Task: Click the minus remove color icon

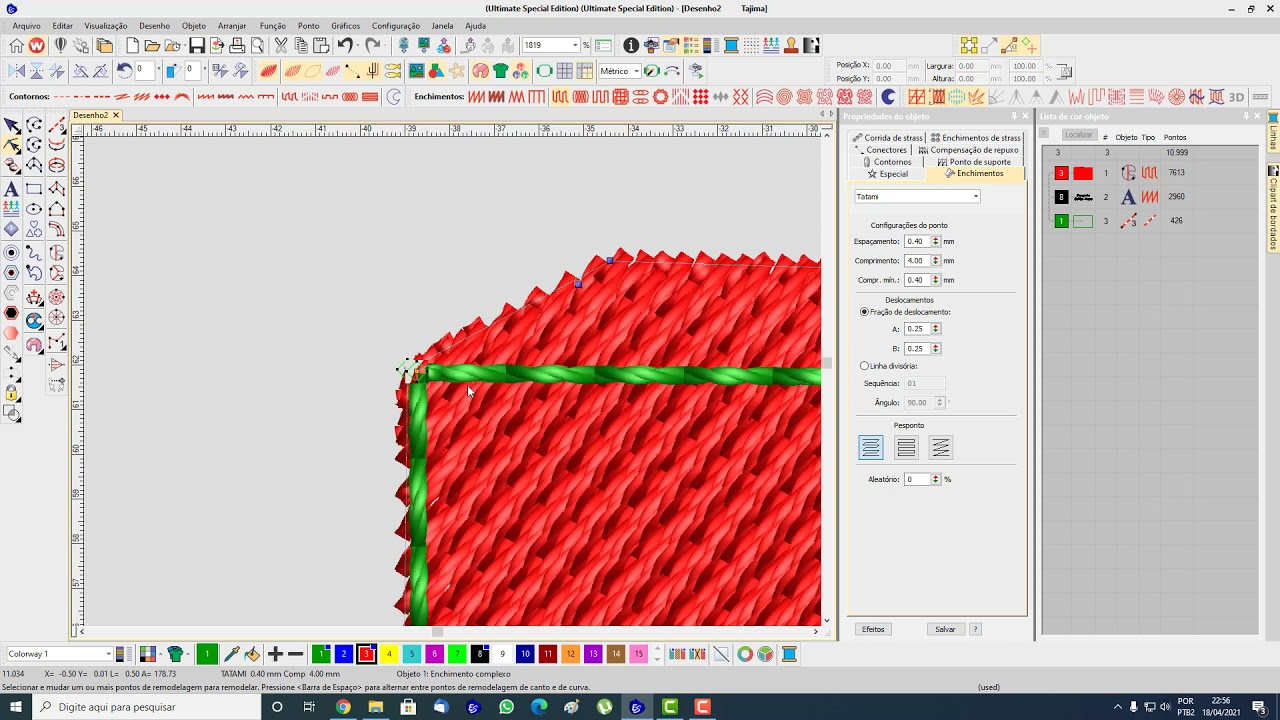Action: click(296, 654)
